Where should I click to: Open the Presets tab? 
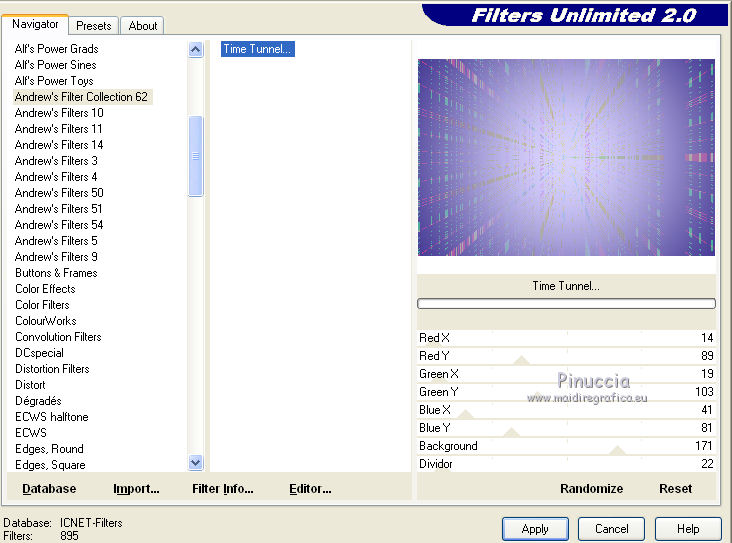[94, 26]
